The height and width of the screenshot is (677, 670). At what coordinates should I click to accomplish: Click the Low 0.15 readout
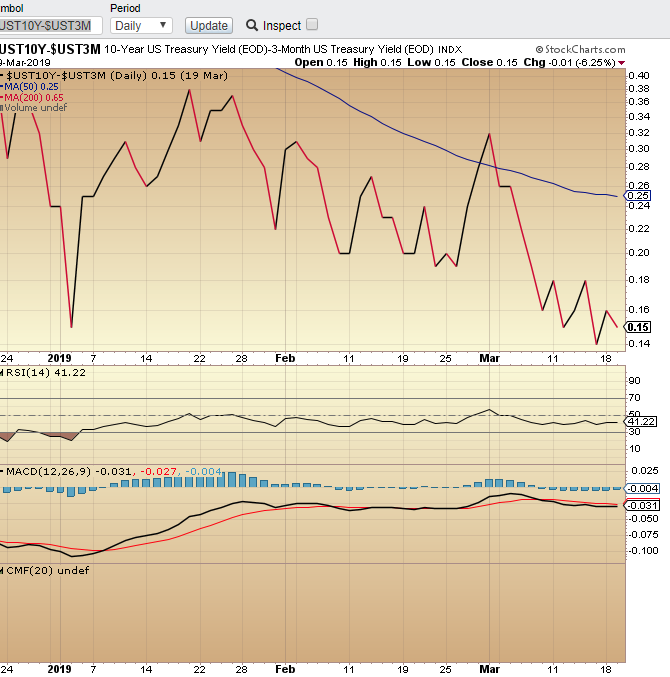point(431,62)
